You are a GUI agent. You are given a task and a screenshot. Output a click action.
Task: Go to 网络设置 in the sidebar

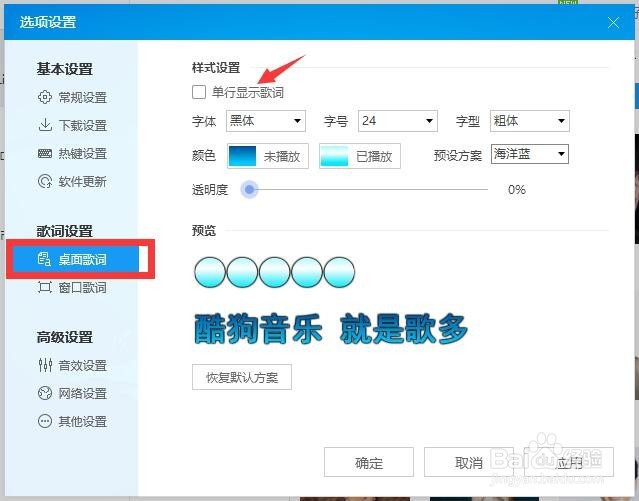click(83, 393)
